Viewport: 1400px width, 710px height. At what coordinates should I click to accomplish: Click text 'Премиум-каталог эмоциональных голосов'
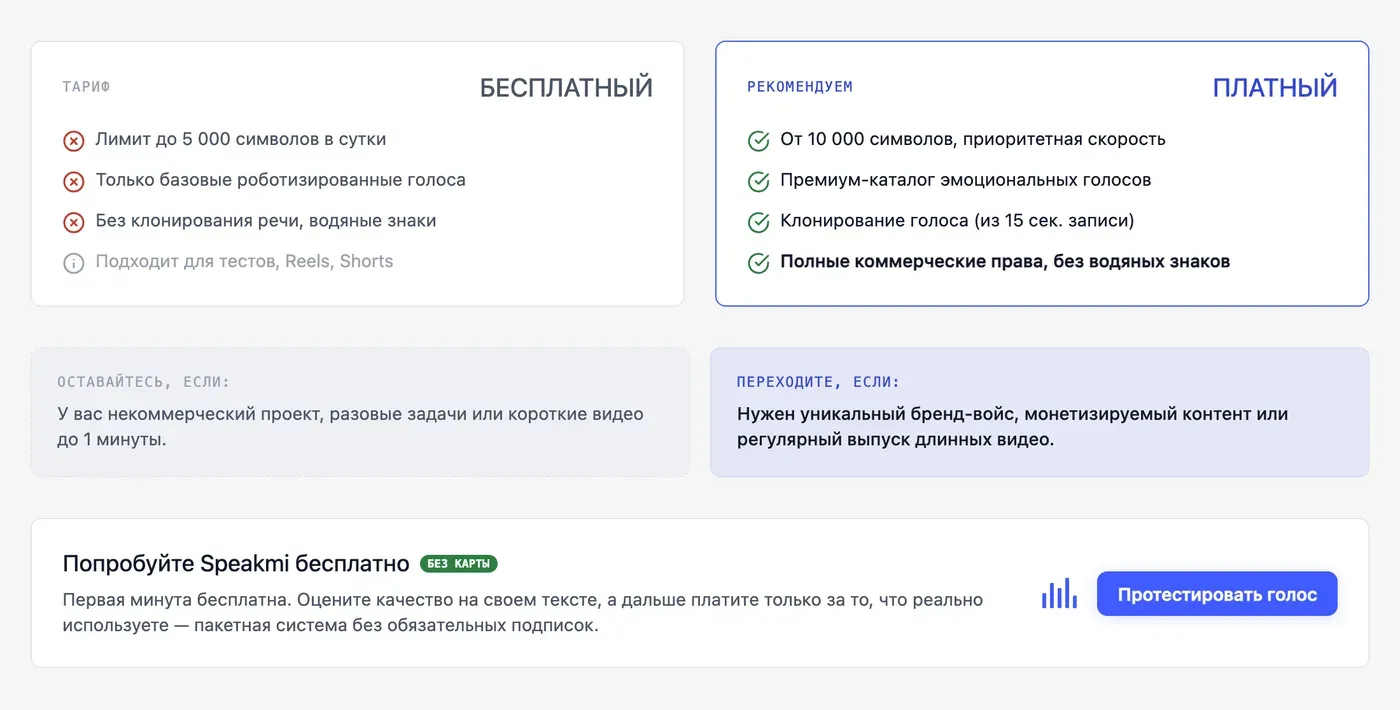click(x=965, y=180)
